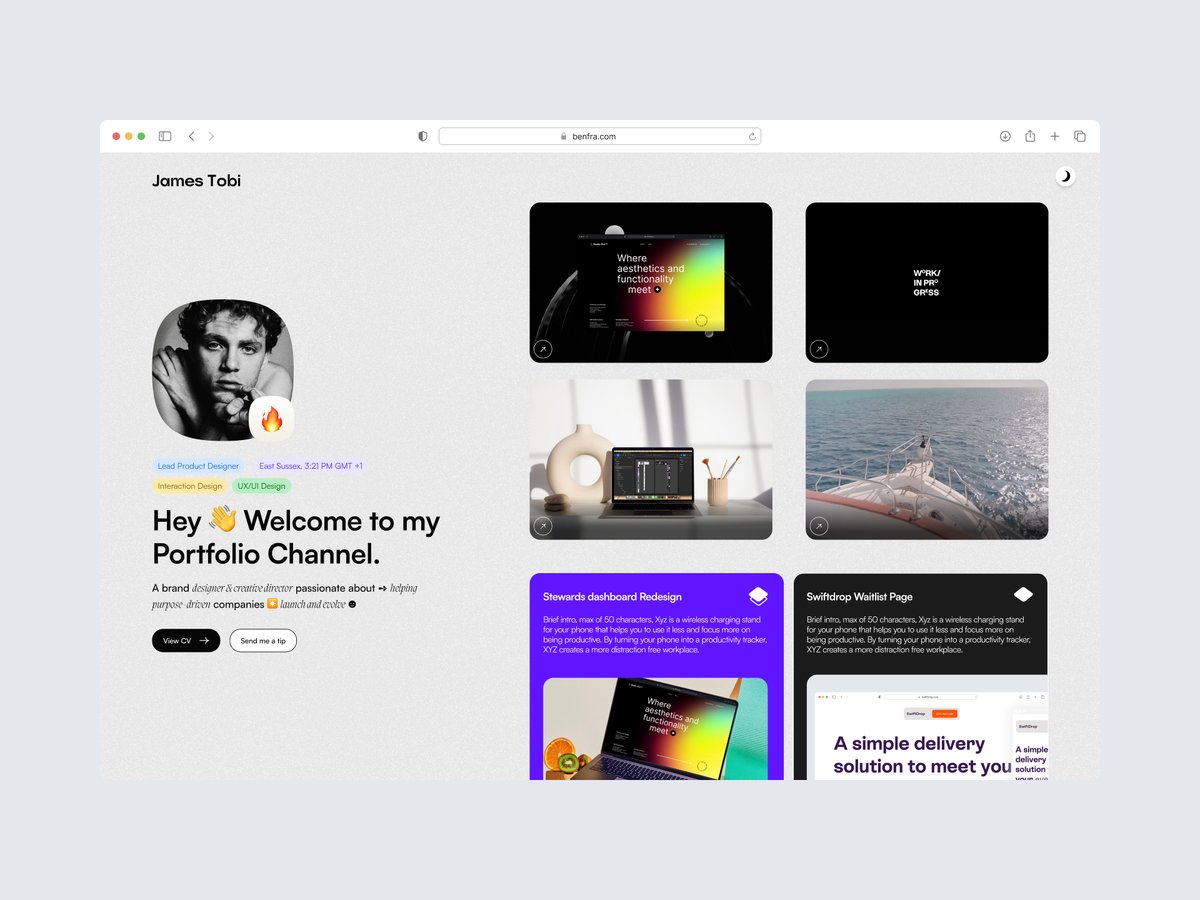Select the UX/UI Design tag
The width and height of the screenshot is (1200, 900).
(262, 486)
